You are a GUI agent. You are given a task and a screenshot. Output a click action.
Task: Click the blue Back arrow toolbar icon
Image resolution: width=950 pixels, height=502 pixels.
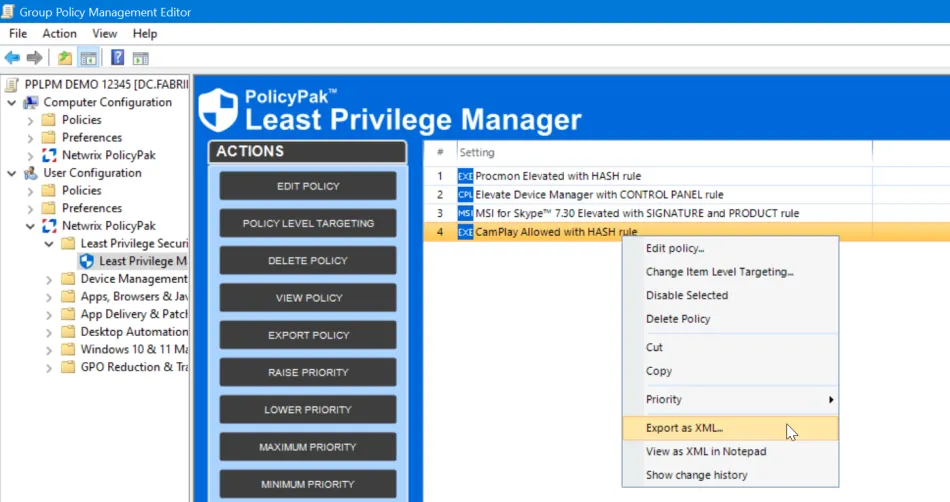click(12, 58)
